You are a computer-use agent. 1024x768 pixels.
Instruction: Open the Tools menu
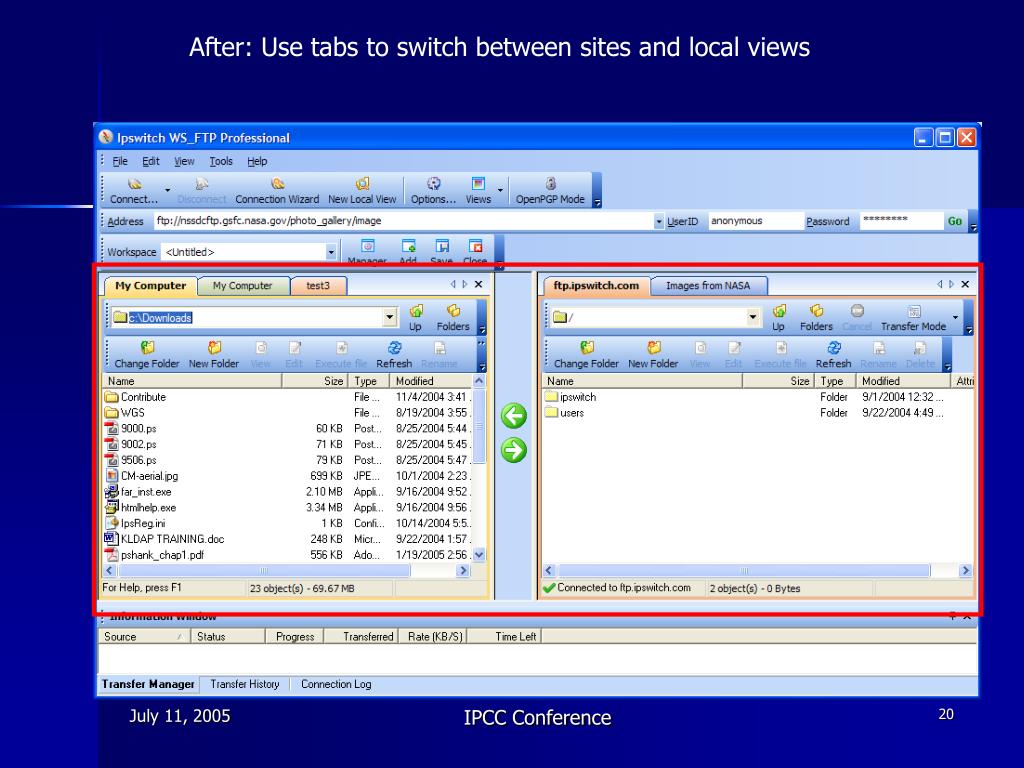point(221,161)
